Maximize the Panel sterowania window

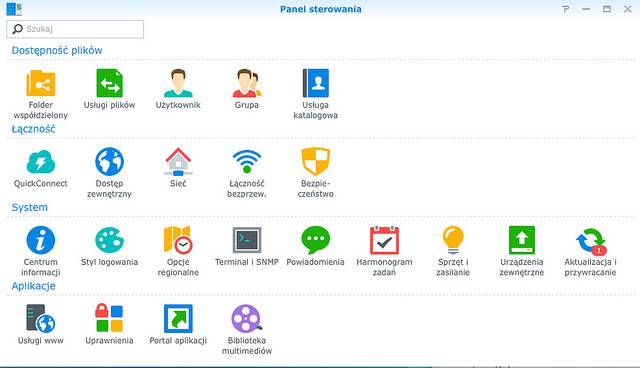607,9
